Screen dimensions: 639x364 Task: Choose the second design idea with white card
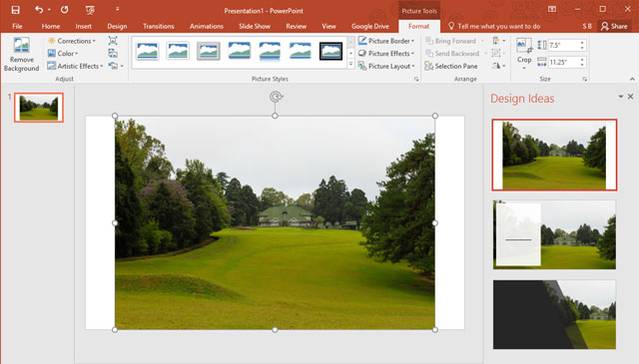[554, 234]
